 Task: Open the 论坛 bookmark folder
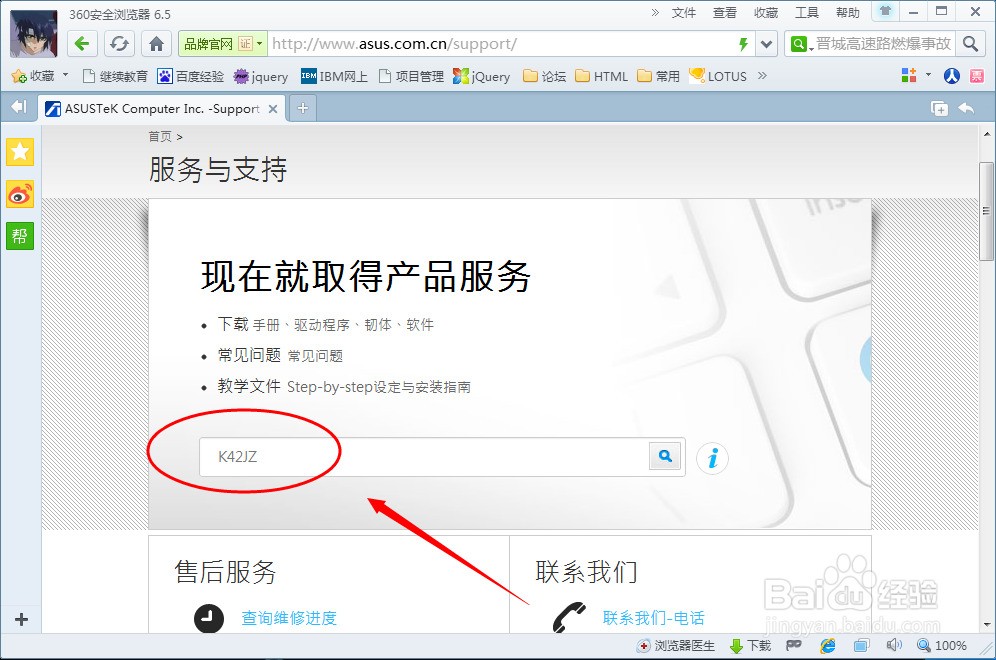tap(544, 76)
